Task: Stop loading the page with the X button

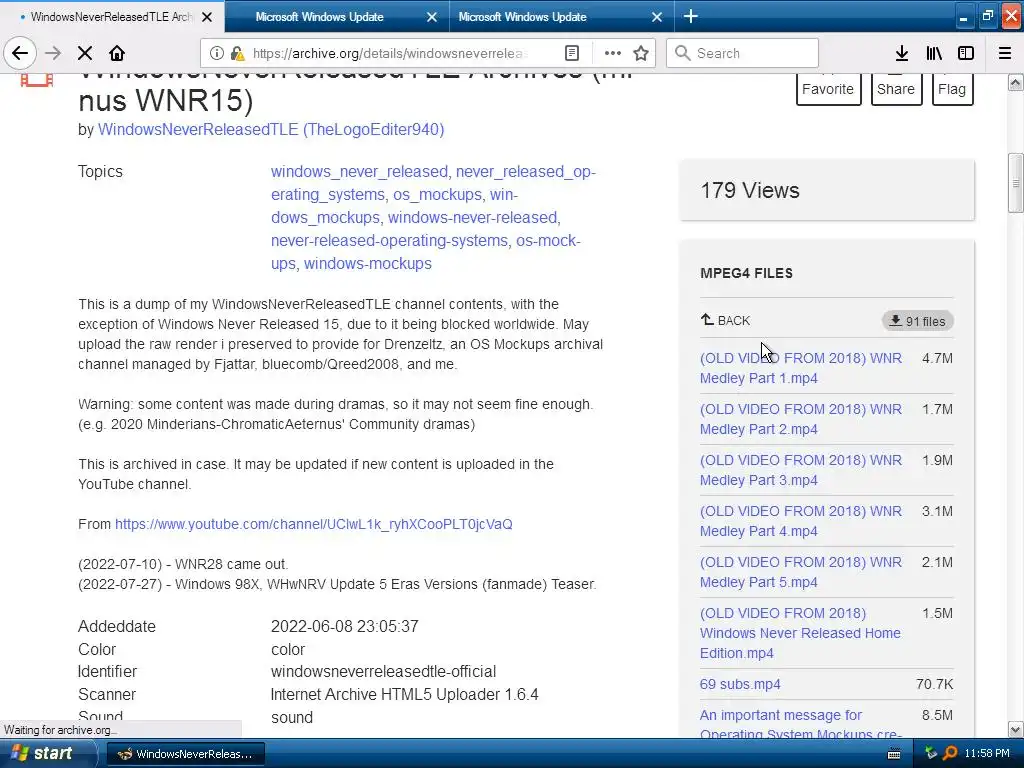Action: [x=85, y=54]
